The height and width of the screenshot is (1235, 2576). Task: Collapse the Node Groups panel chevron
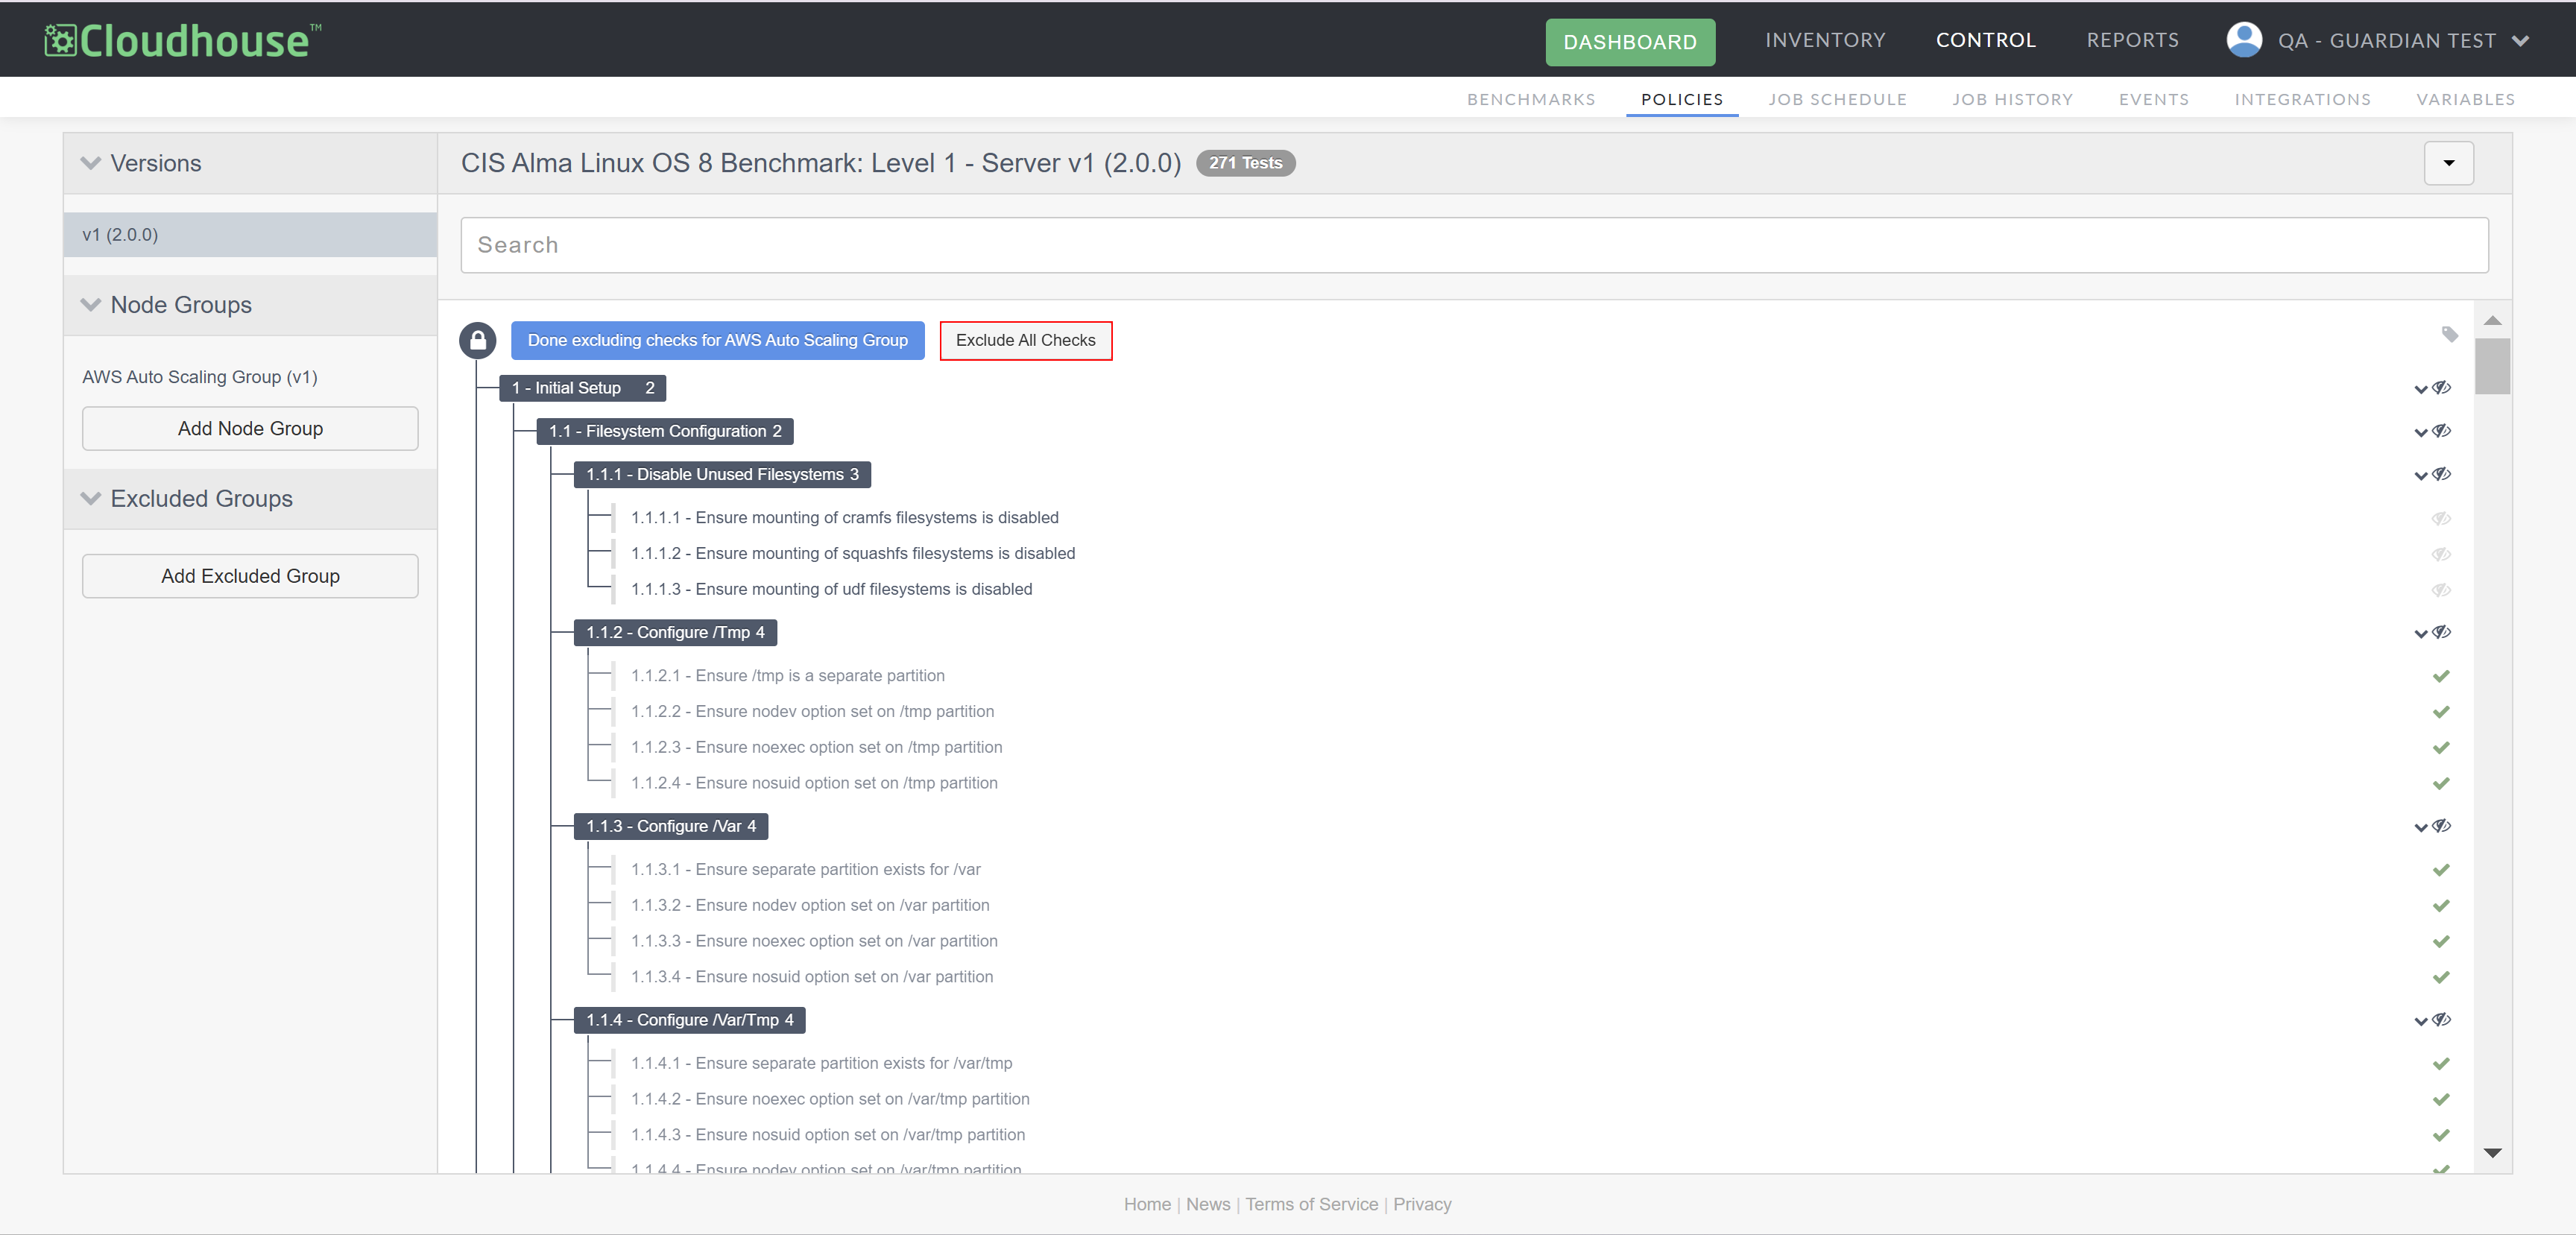91,305
